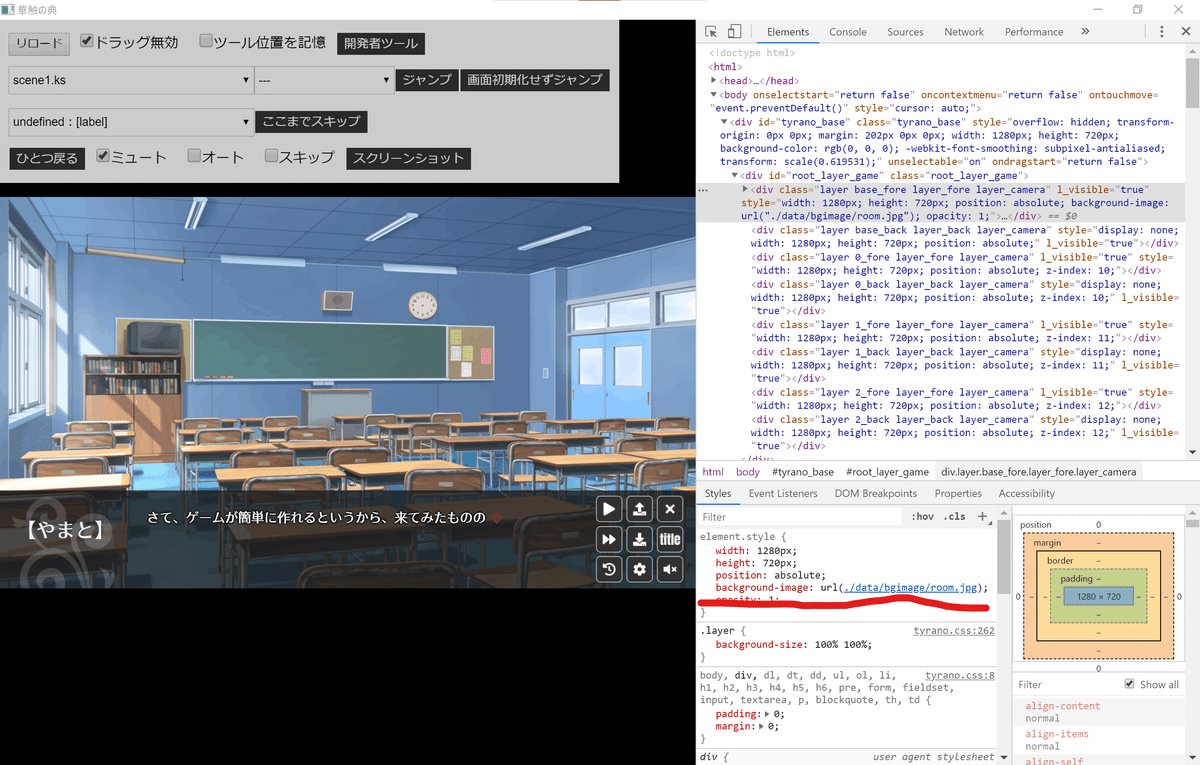Toggle the ドラッグ無効 checkbox
This screenshot has width=1200, height=765.
[x=87, y=41]
